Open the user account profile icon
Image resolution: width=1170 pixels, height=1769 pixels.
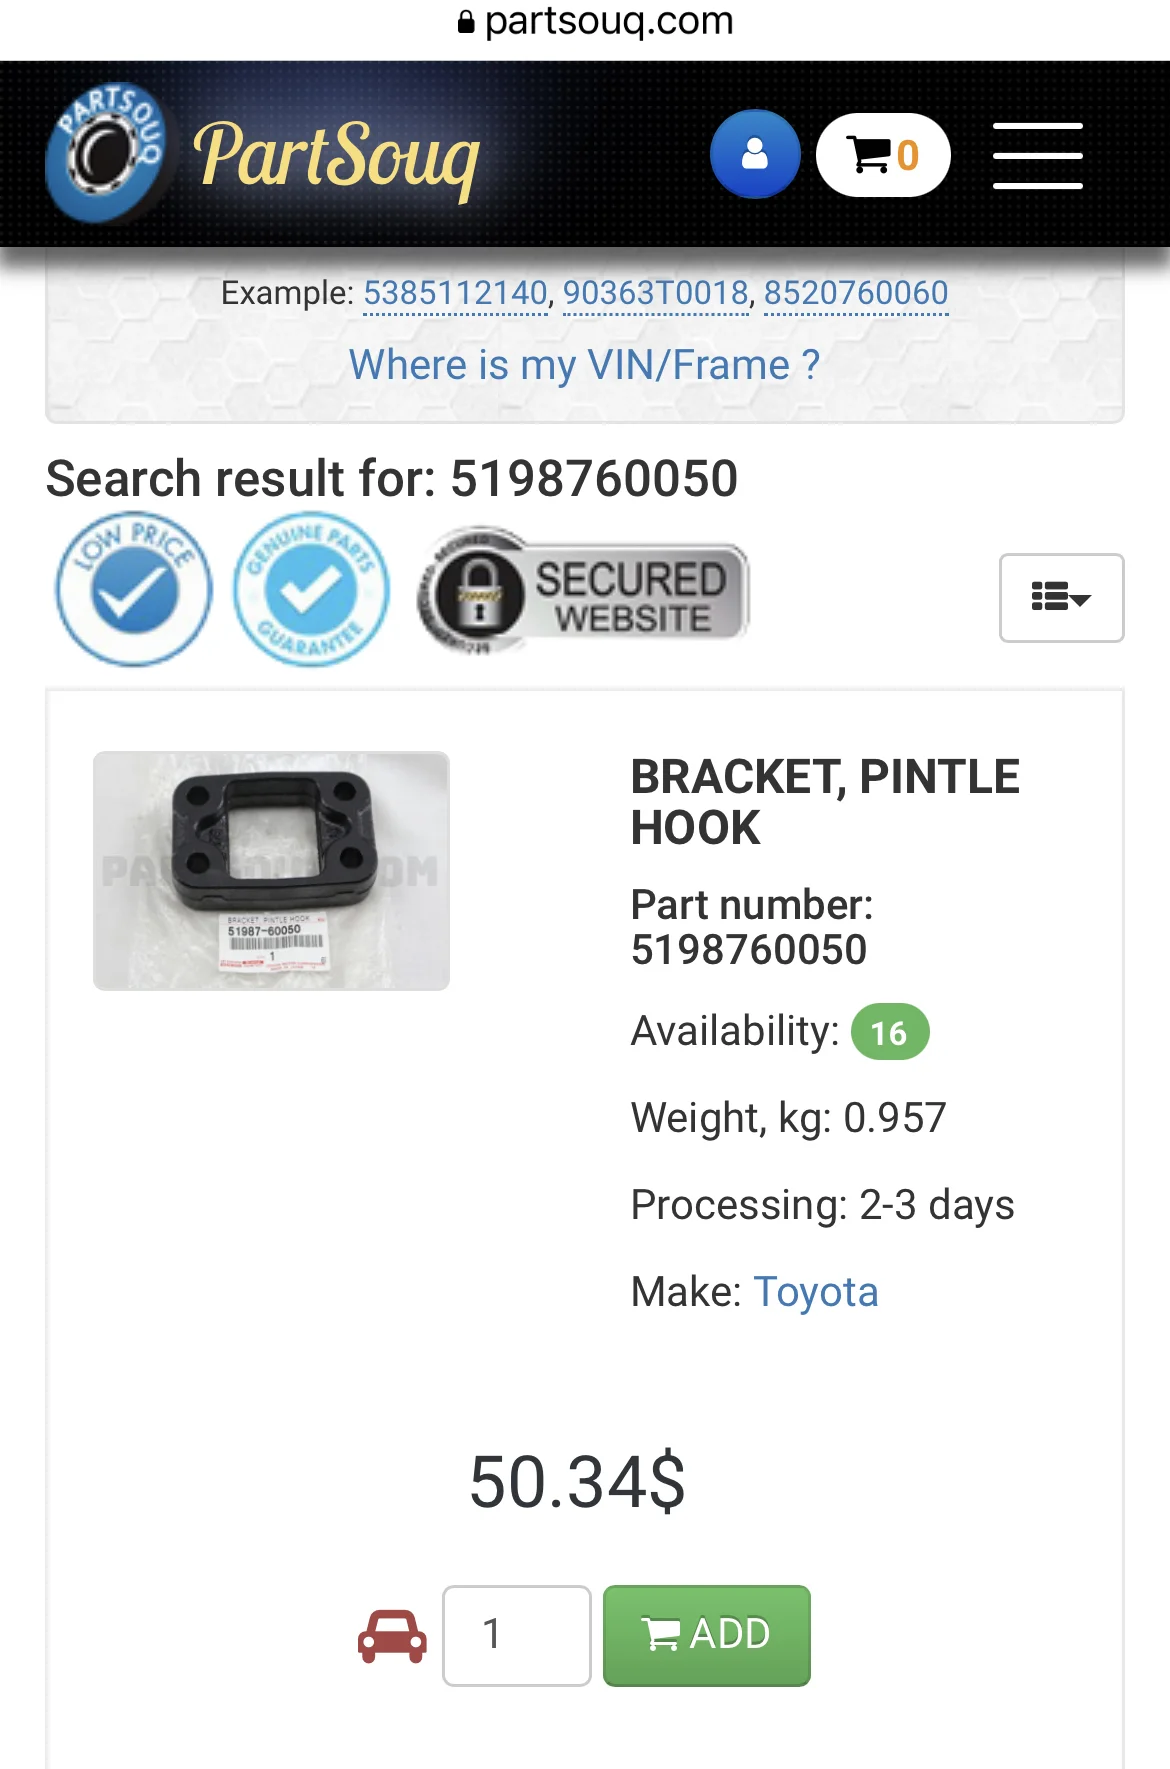[x=755, y=154]
